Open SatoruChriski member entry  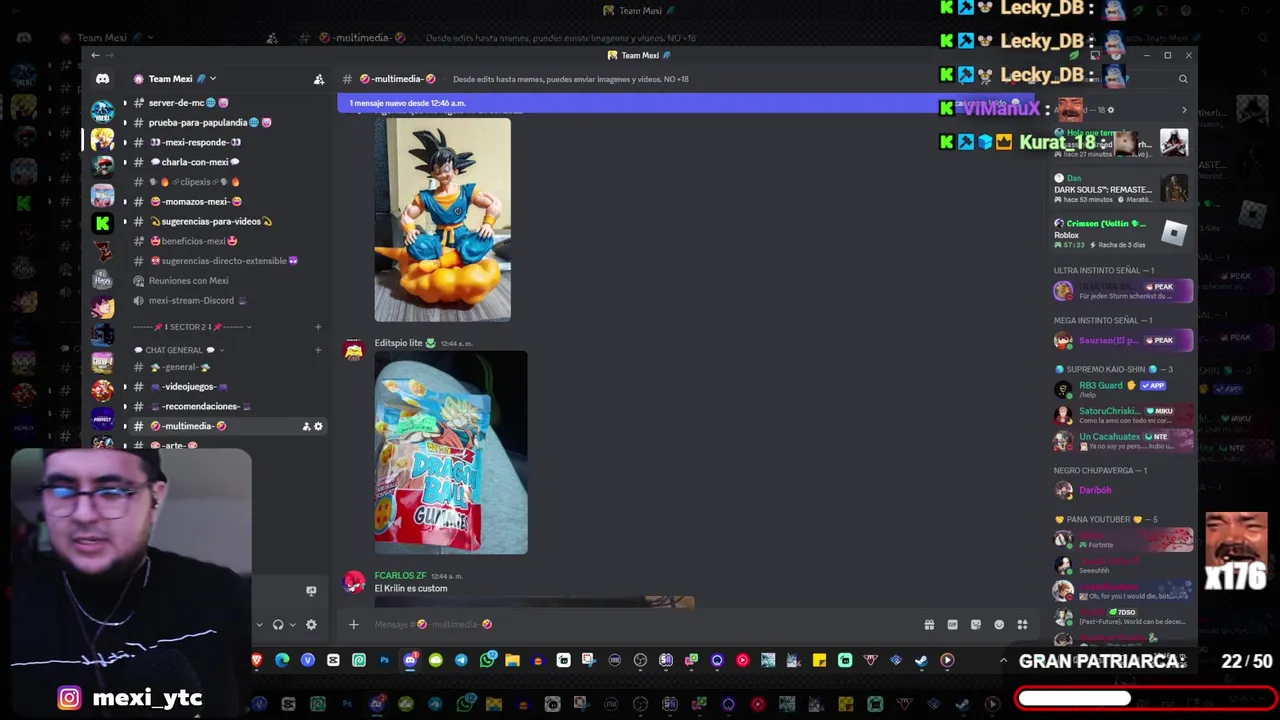(1122, 414)
